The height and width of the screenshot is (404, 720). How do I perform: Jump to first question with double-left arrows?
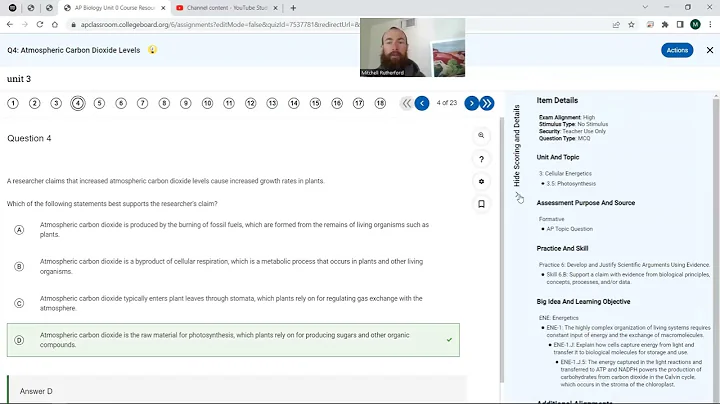coord(406,103)
